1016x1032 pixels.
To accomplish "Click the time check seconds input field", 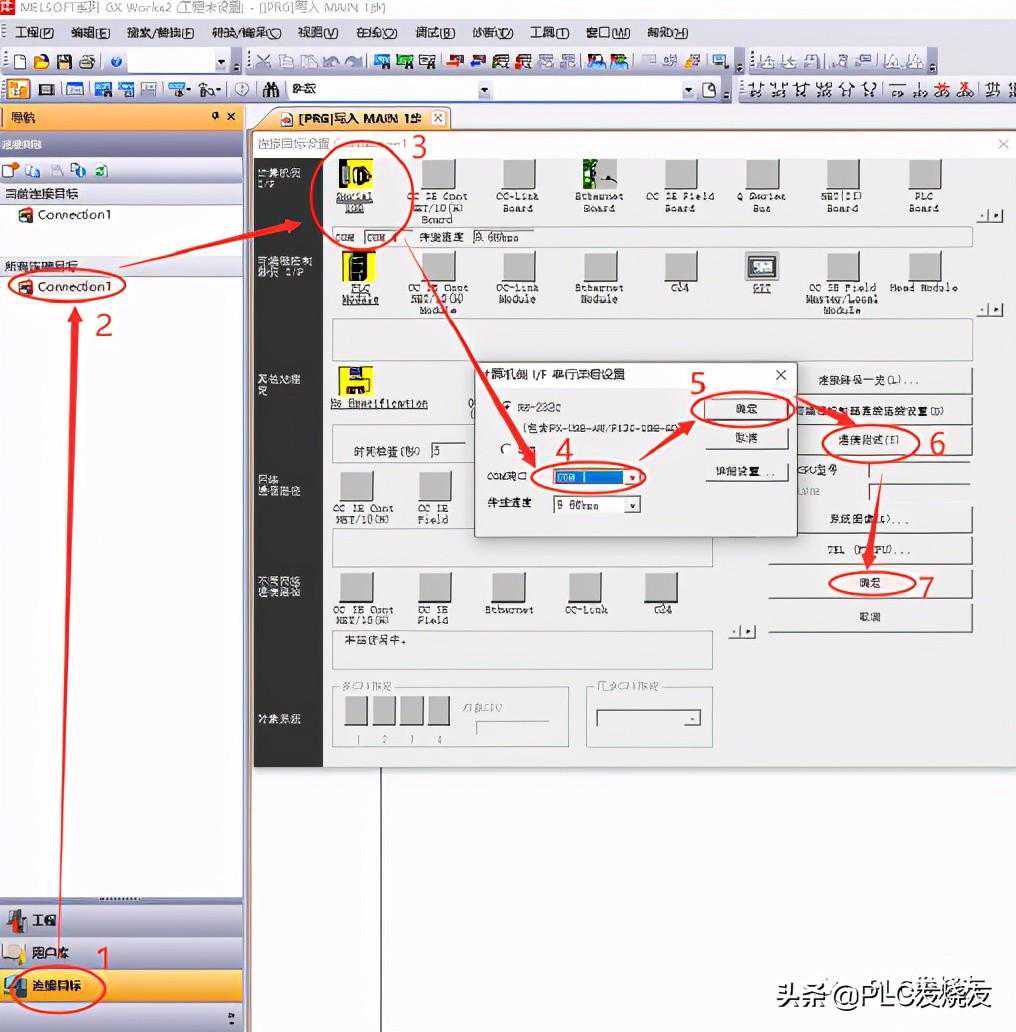I will (448, 451).
